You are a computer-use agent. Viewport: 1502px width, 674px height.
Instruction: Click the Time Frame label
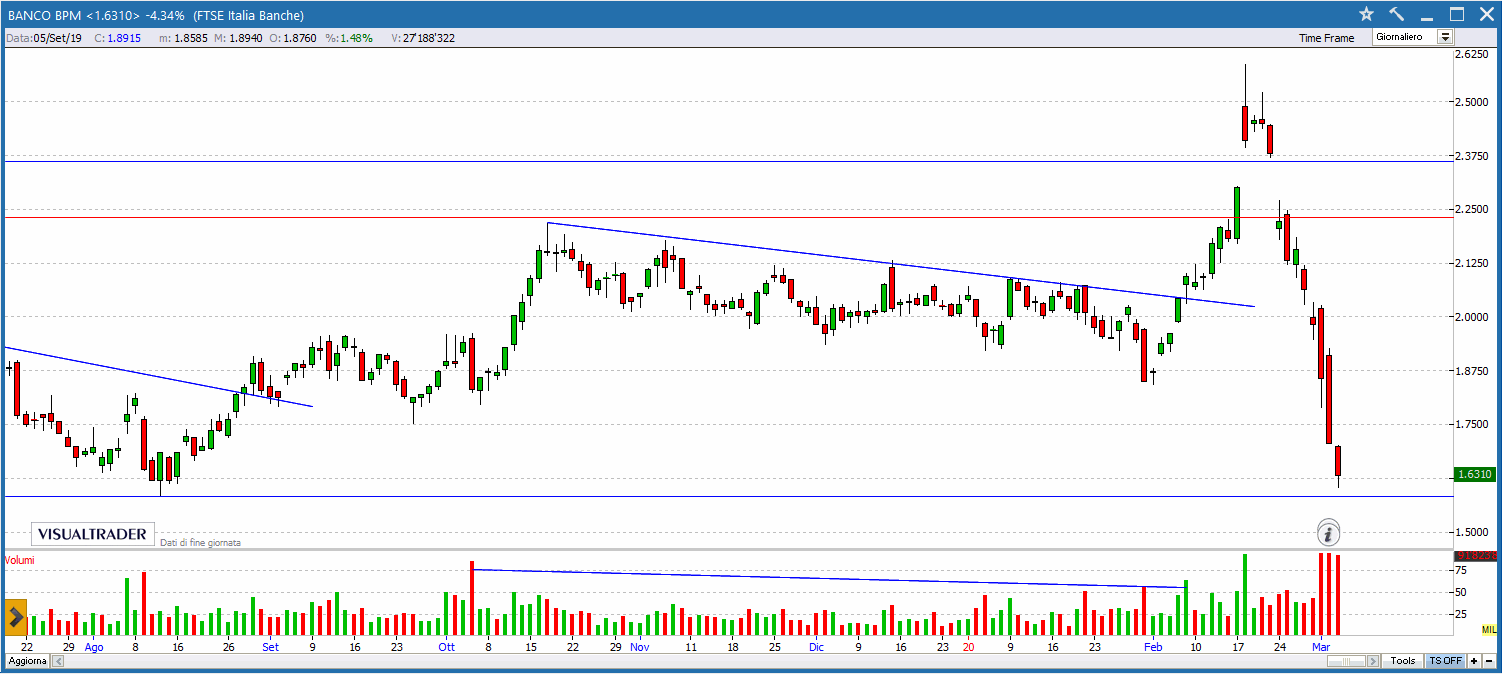coord(1326,38)
